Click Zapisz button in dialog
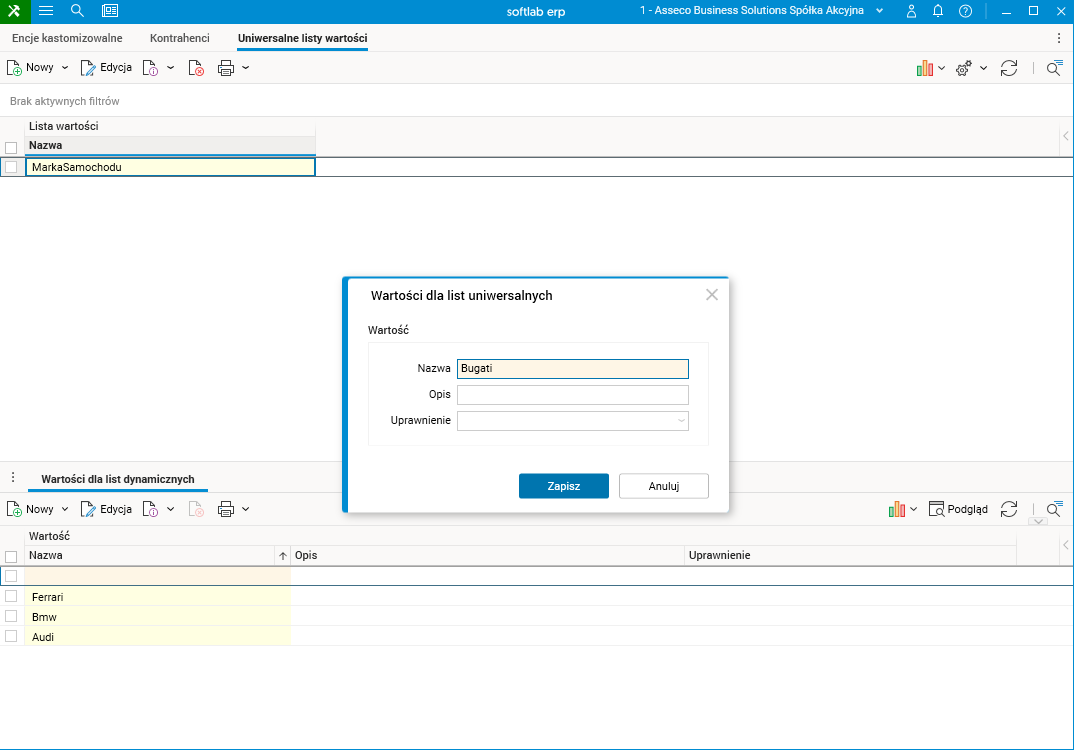The image size is (1074, 750). point(564,486)
